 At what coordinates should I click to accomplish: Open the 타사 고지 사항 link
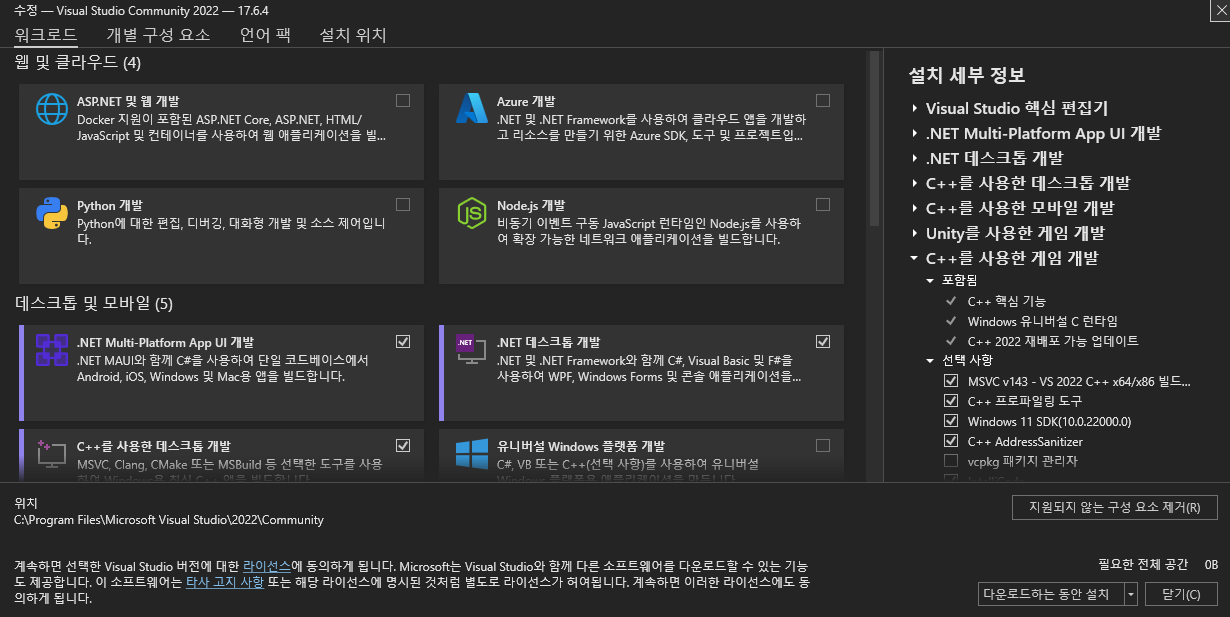(224, 582)
